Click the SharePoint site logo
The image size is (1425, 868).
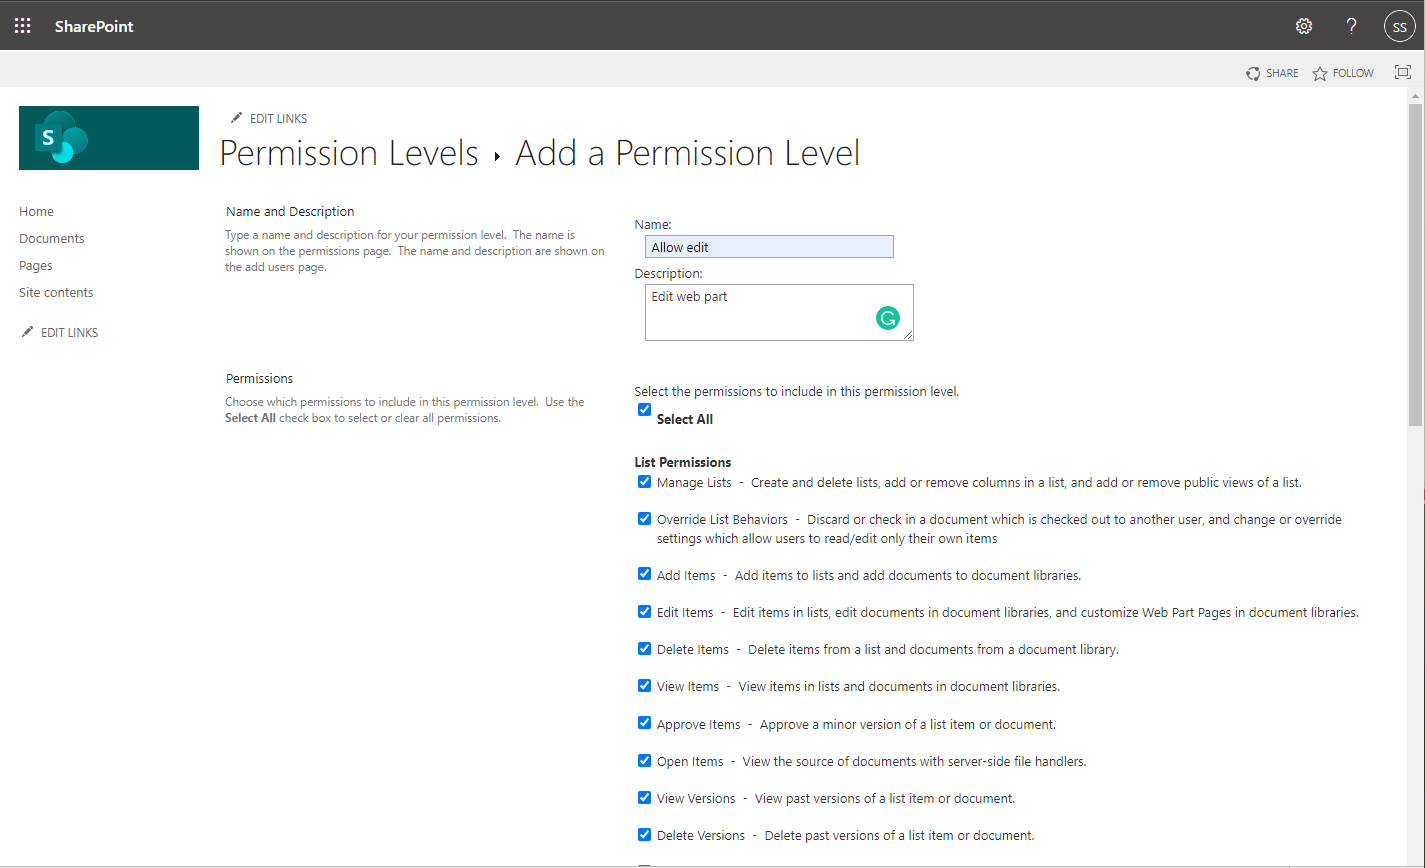coord(109,138)
